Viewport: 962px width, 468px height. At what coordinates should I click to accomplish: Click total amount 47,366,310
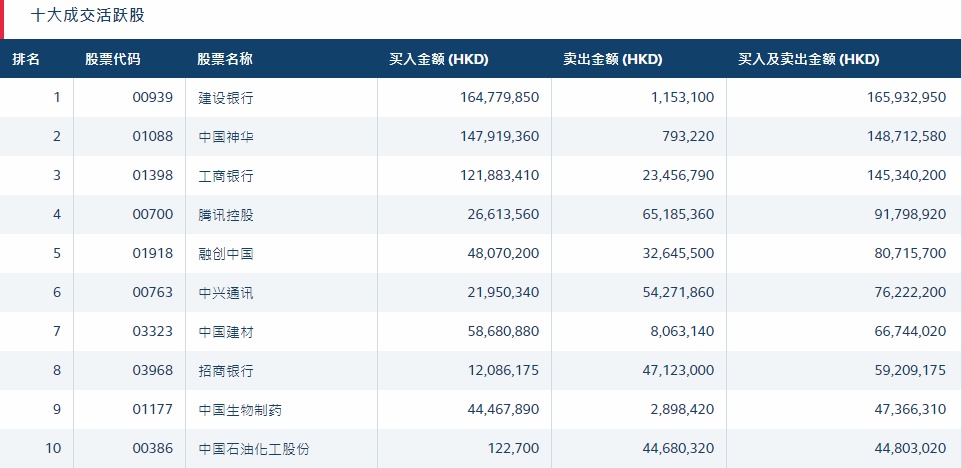pyautogui.click(x=910, y=409)
